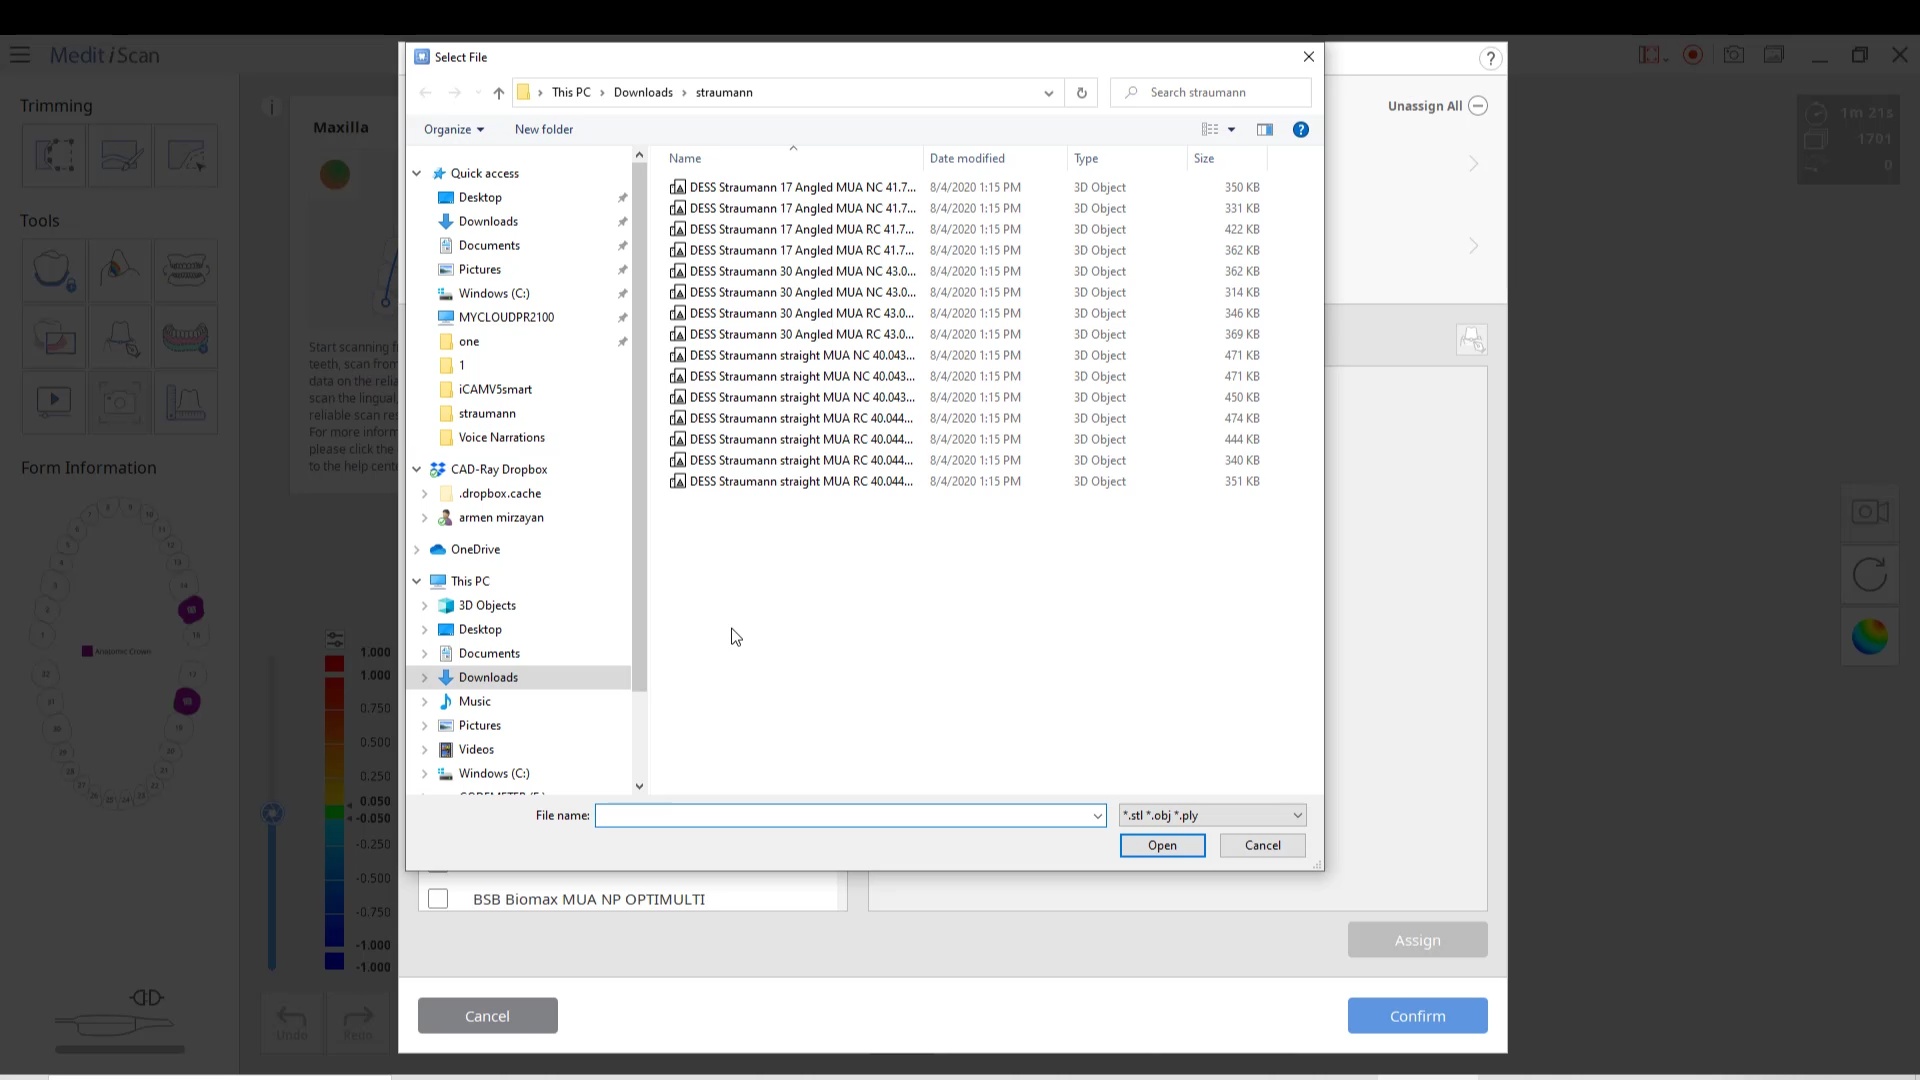The width and height of the screenshot is (1920, 1080).
Task: Expand the armen mirzayan folder node
Action: click(x=425, y=517)
